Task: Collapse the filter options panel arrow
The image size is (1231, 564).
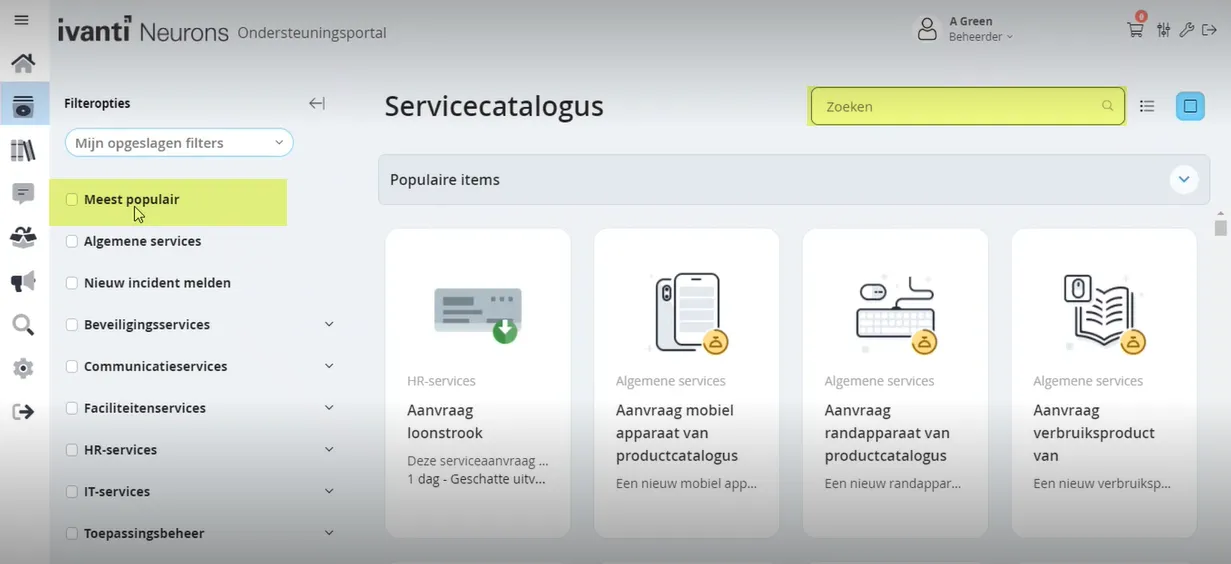Action: pos(317,103)
